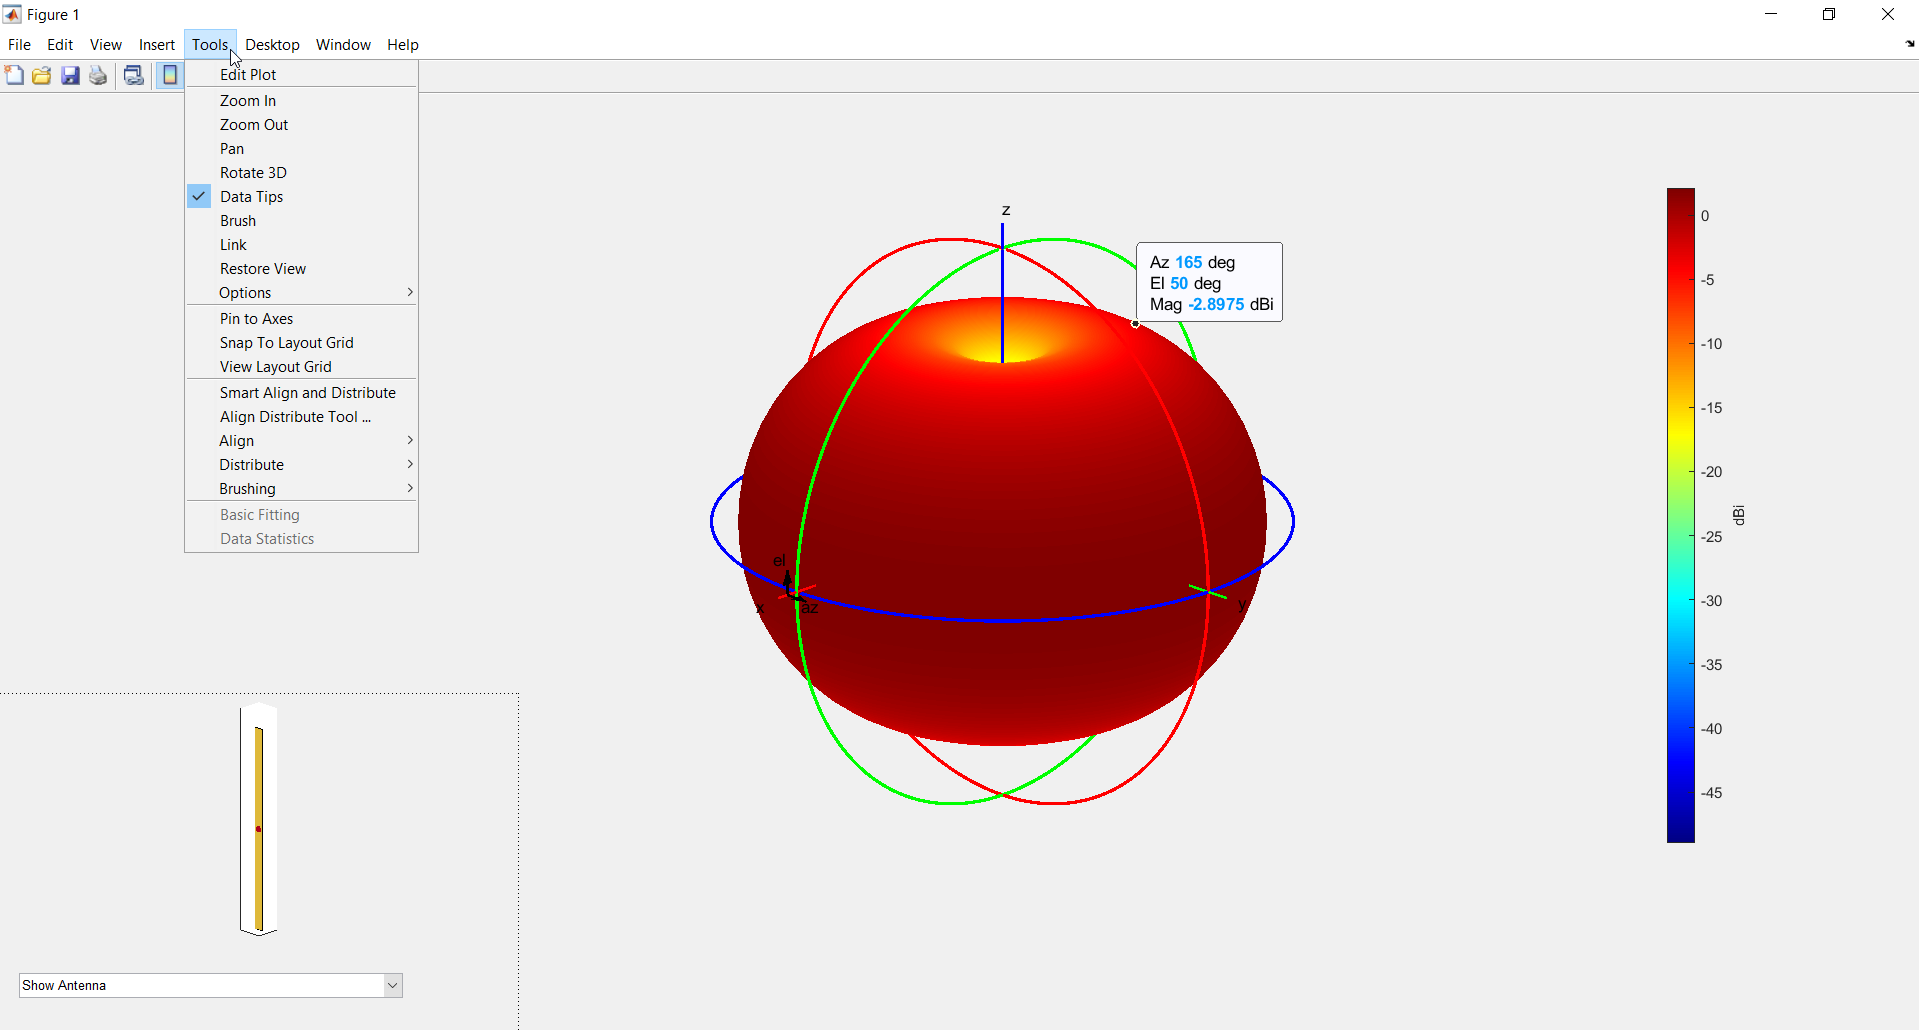The image size is (1919, 1030).
Task: Create a new figure using the toolbar icon
Action: (14, 74)
